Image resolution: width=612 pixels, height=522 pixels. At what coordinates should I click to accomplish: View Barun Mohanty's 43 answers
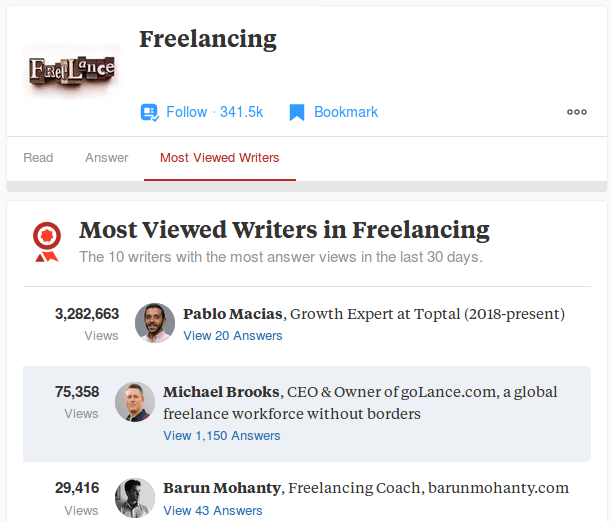coord(213,511)
